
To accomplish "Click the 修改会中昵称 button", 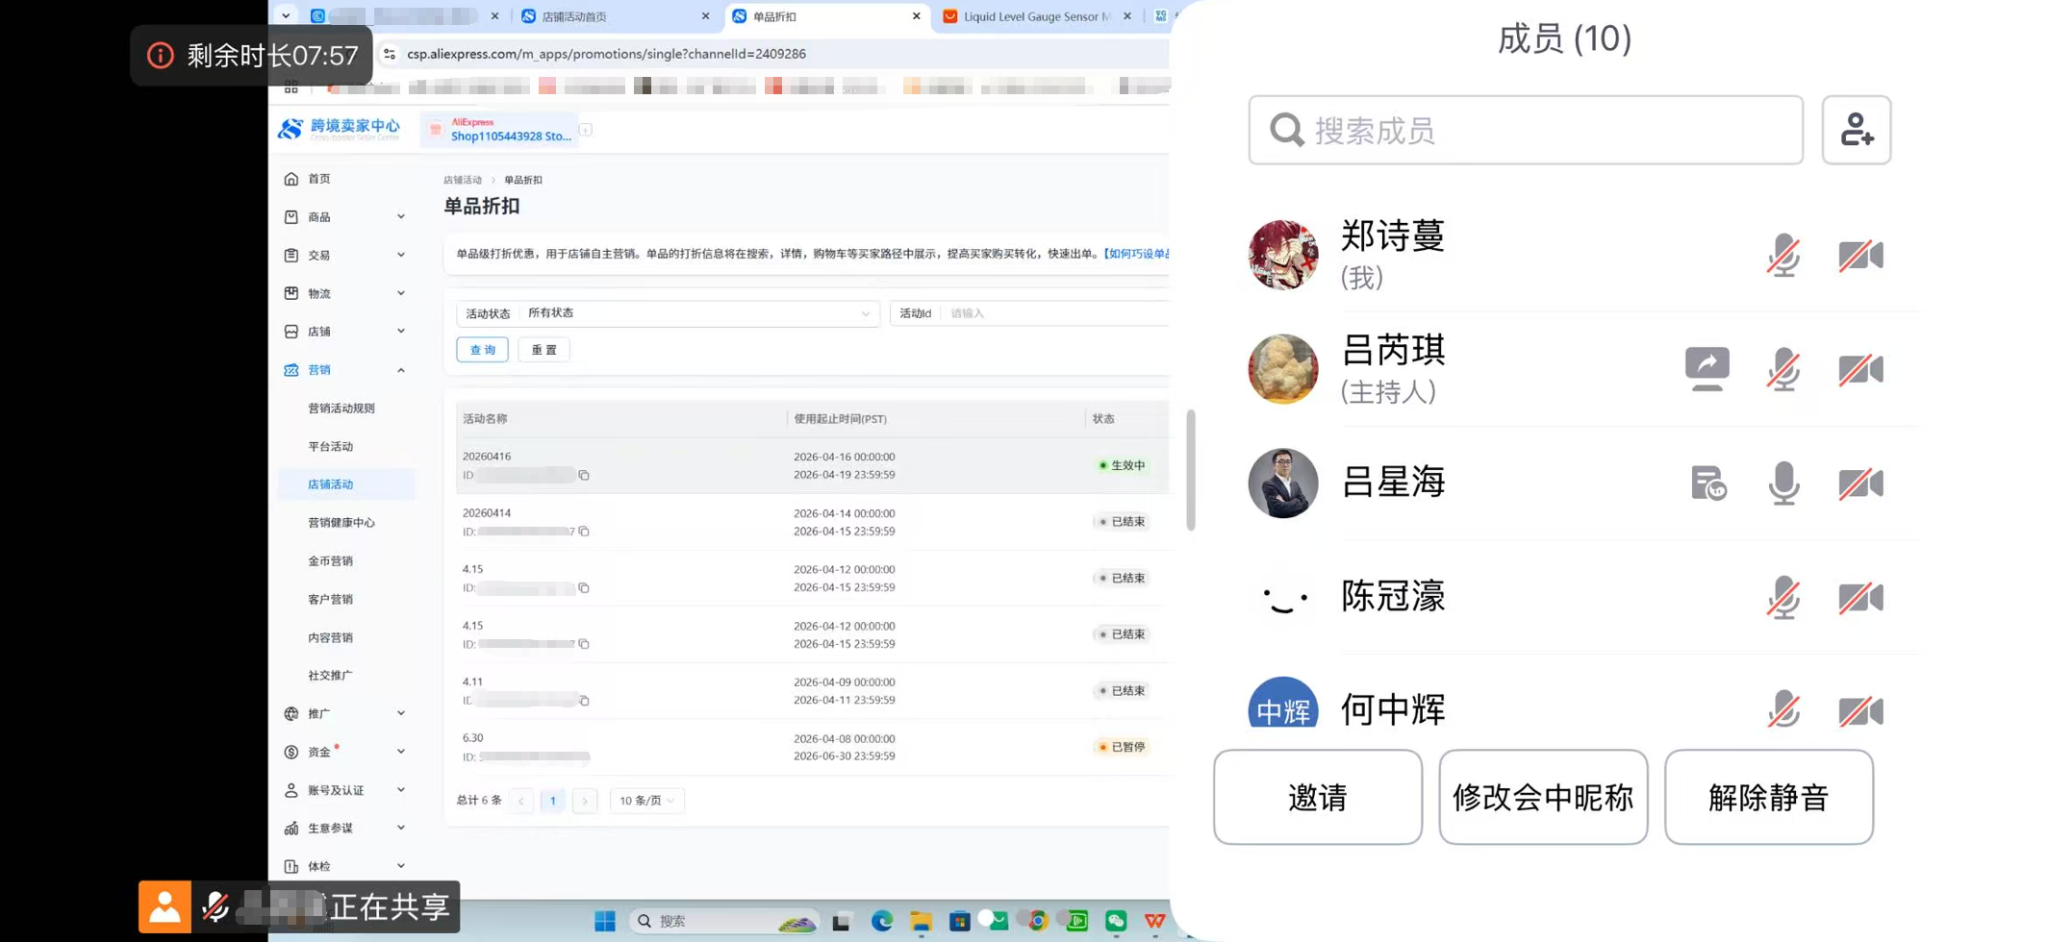I will coord(1542,797).
